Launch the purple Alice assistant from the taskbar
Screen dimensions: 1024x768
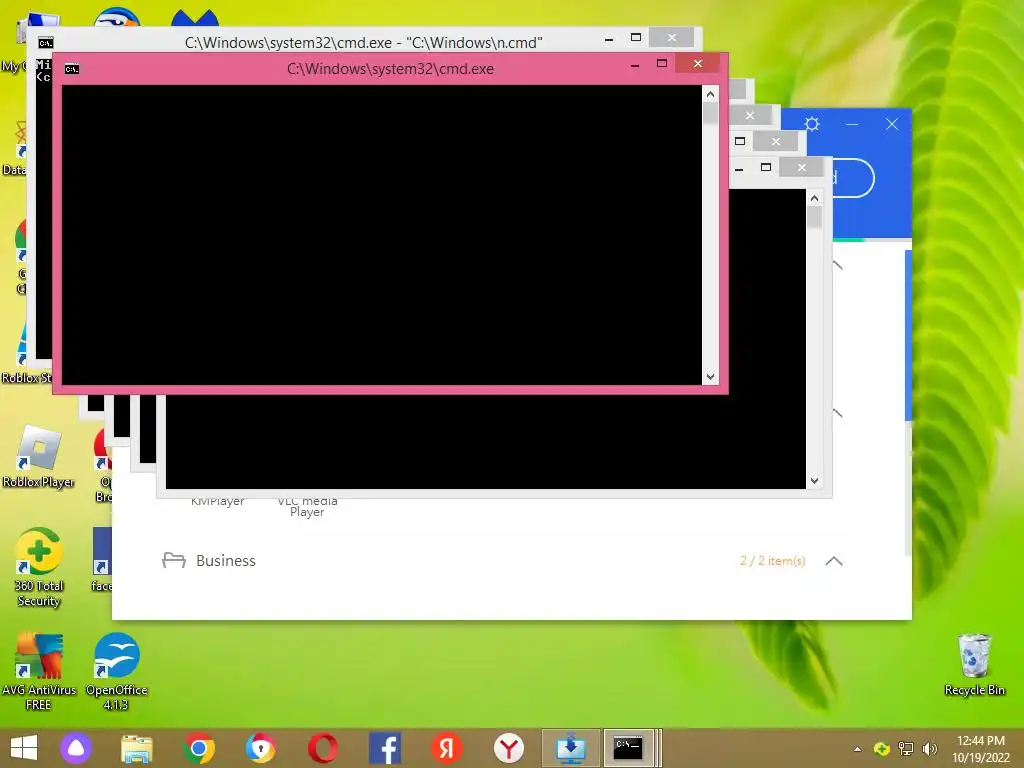pyautogui.click(x=76, y=748)
